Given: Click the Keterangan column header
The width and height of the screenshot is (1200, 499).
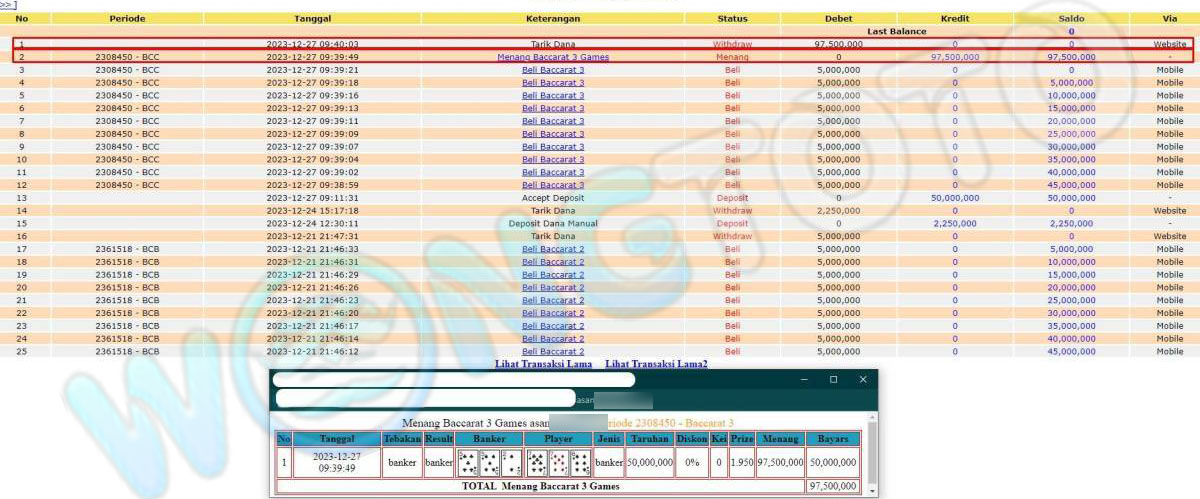Looking at the screenshot, I should [x=553, y=18].
